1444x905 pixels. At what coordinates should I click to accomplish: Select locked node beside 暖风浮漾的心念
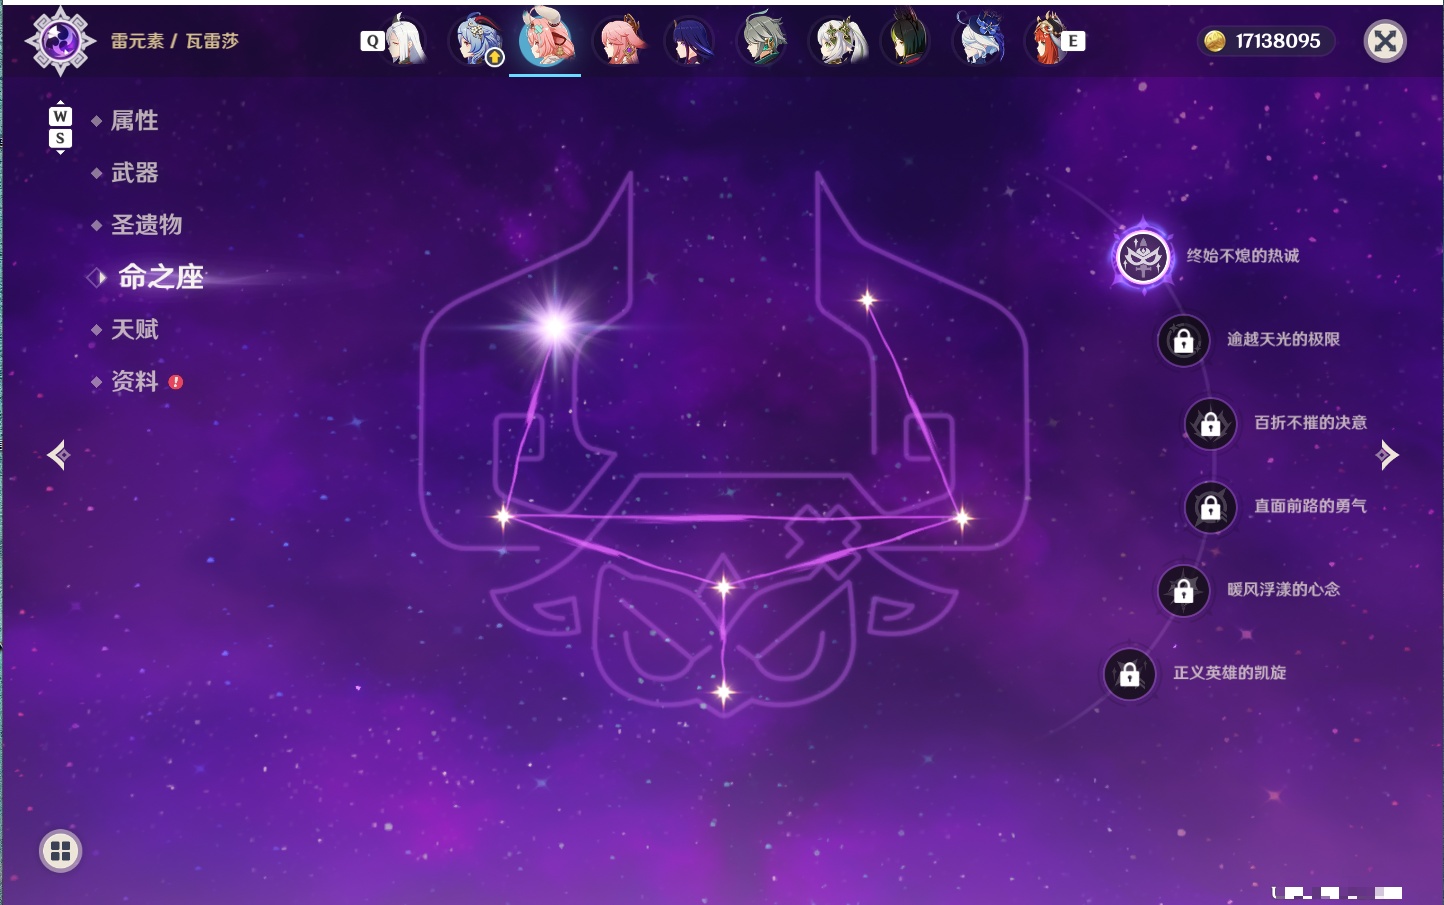(1183, 591)
